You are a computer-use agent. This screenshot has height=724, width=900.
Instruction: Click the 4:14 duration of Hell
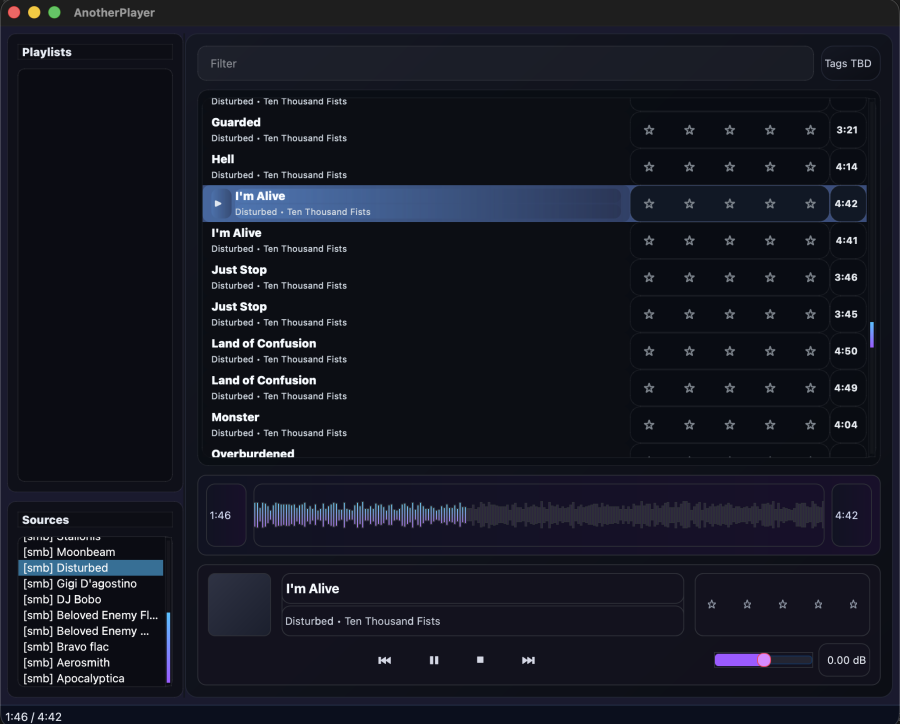click(x=847, y=167)
